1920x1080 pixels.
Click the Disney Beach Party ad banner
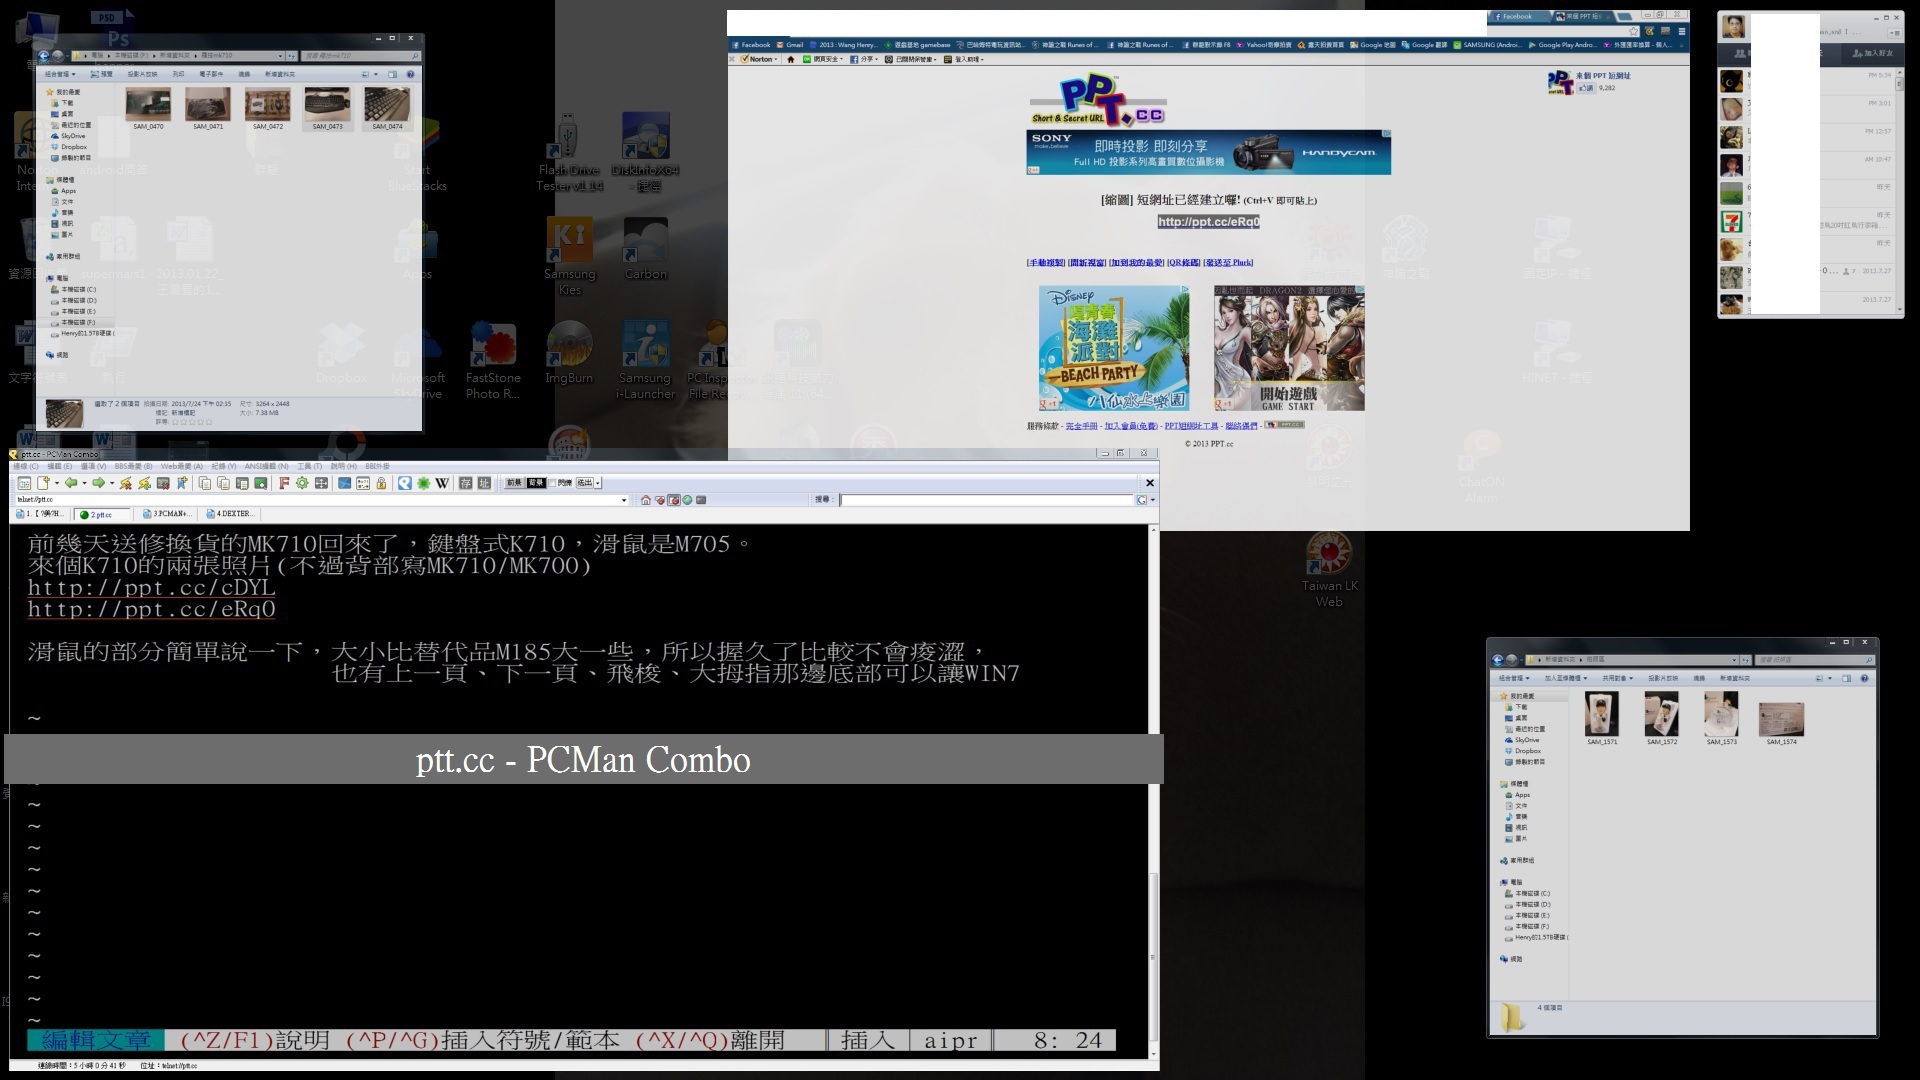click(x=1114, y=348)
